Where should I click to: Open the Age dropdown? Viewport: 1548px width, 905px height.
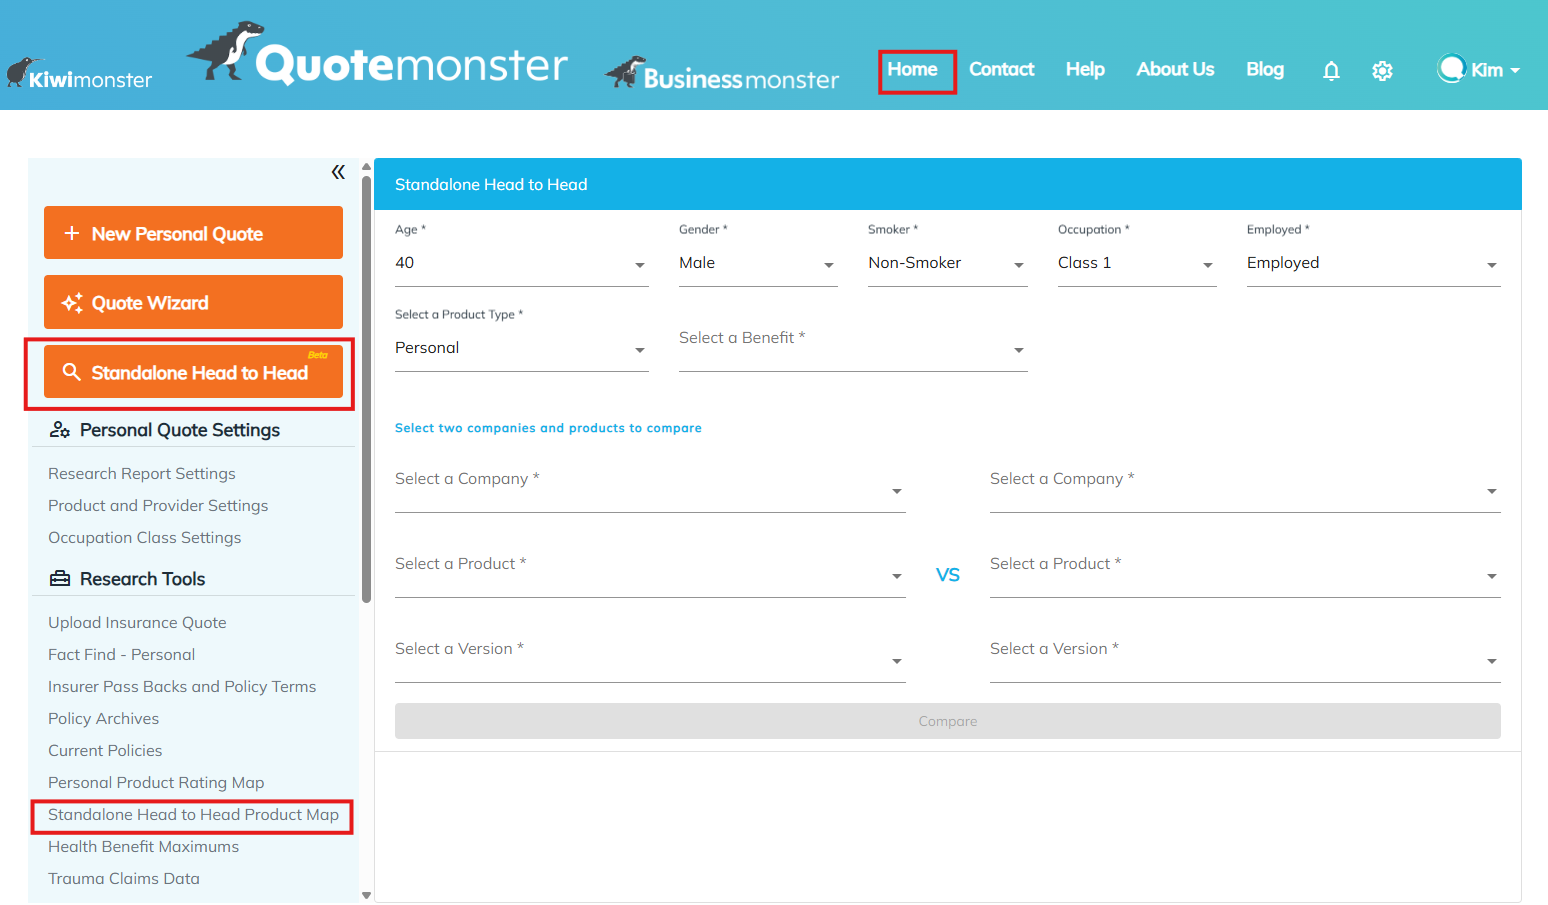point(522,264)
